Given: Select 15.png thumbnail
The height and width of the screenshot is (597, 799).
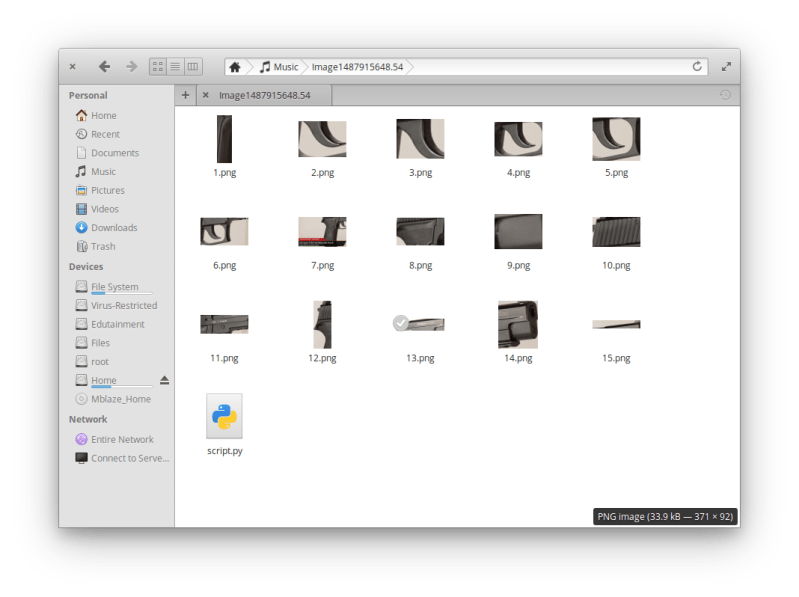Looking at the screenshot, I should tap(616, 324).
